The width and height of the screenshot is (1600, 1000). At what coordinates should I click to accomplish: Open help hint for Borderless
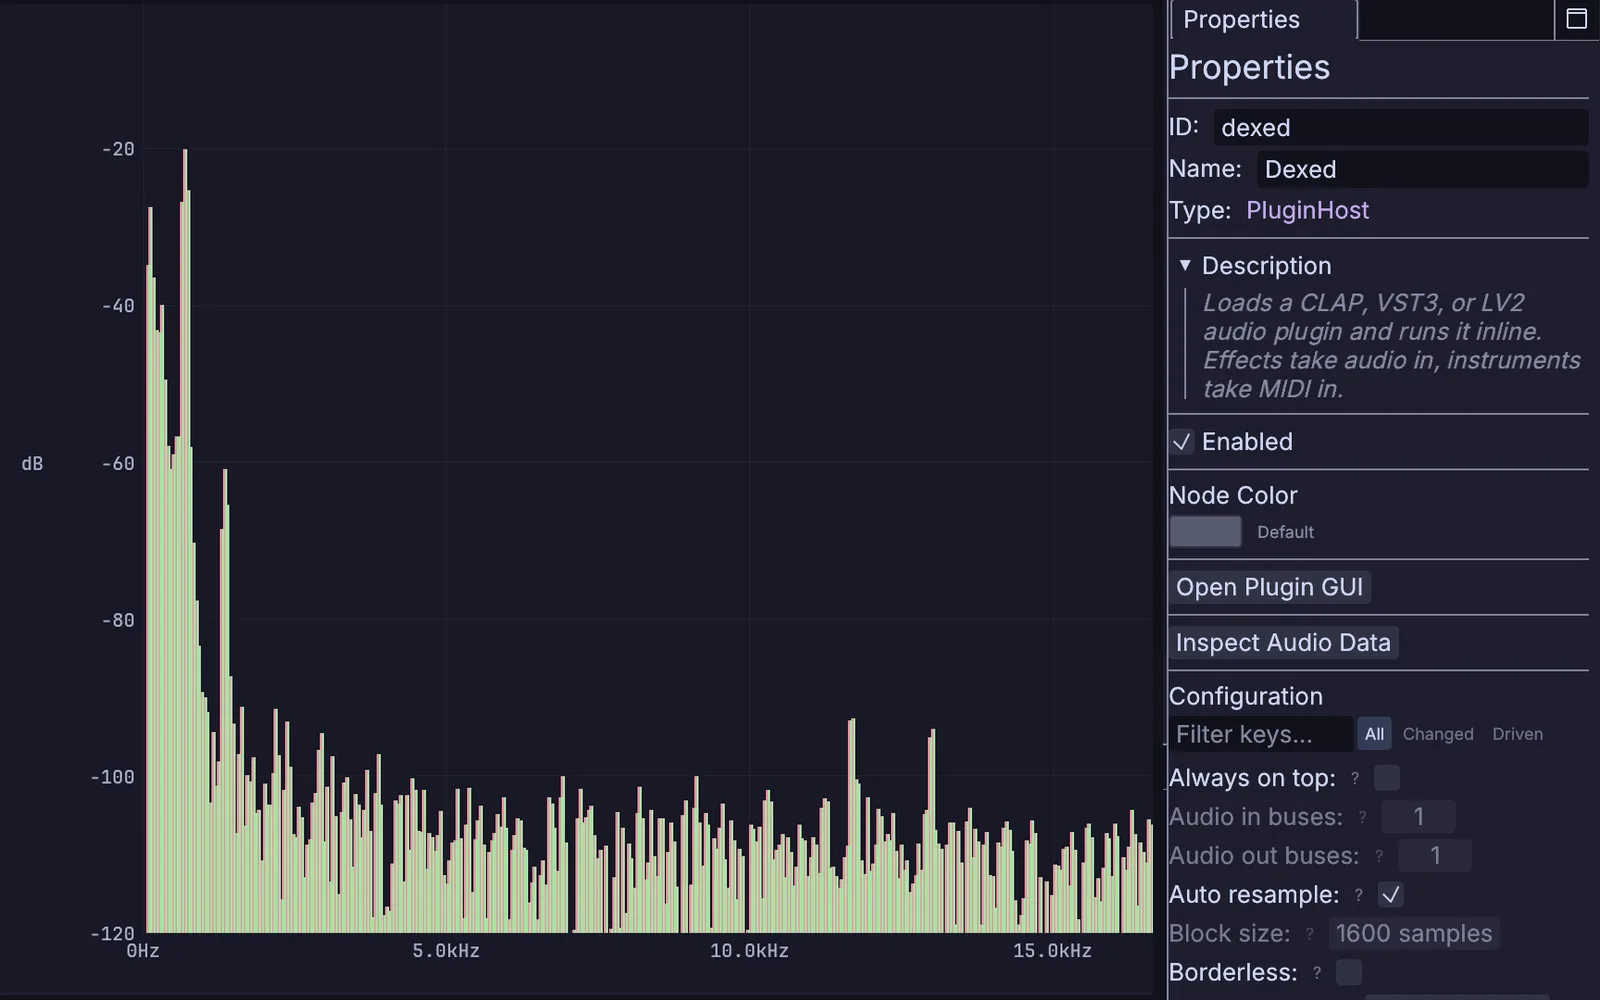tap(1317, 973)
